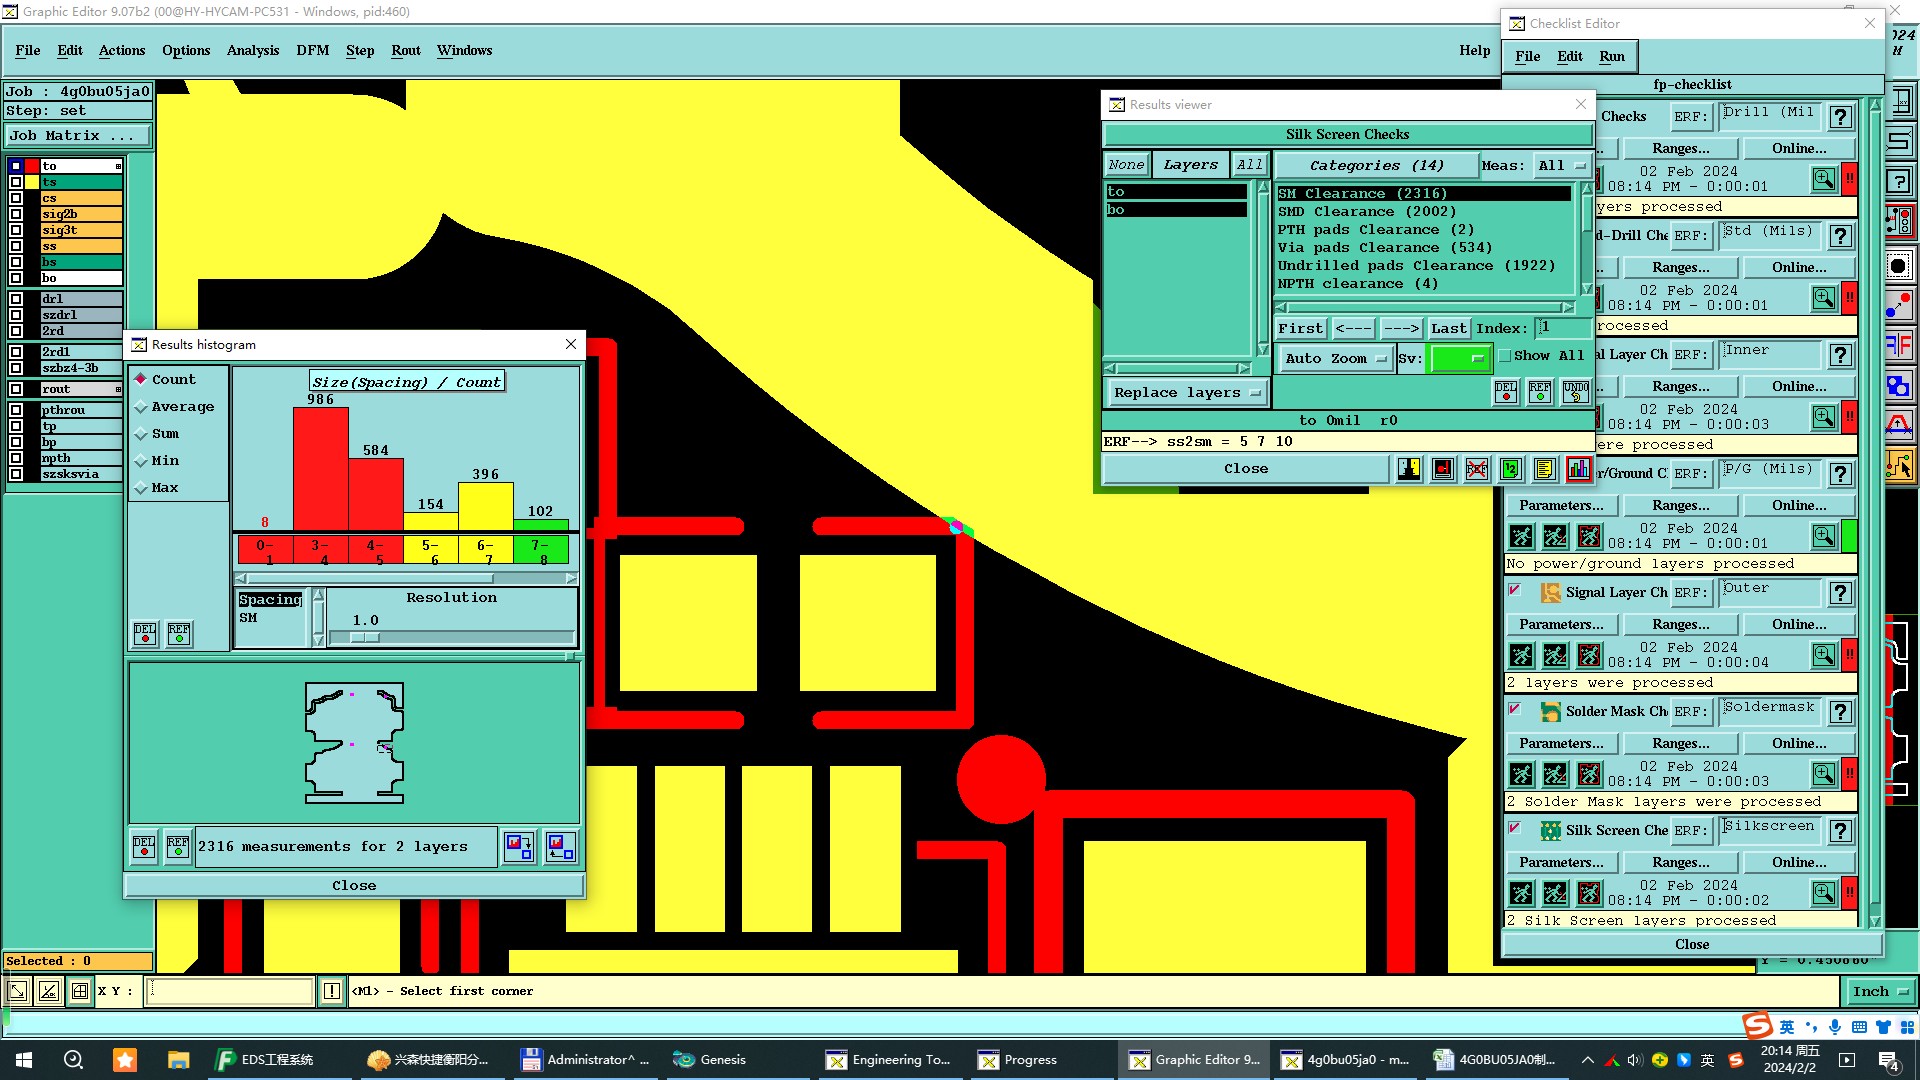Click magnifier icon for Silk Screen Checks

point(1824,892)
